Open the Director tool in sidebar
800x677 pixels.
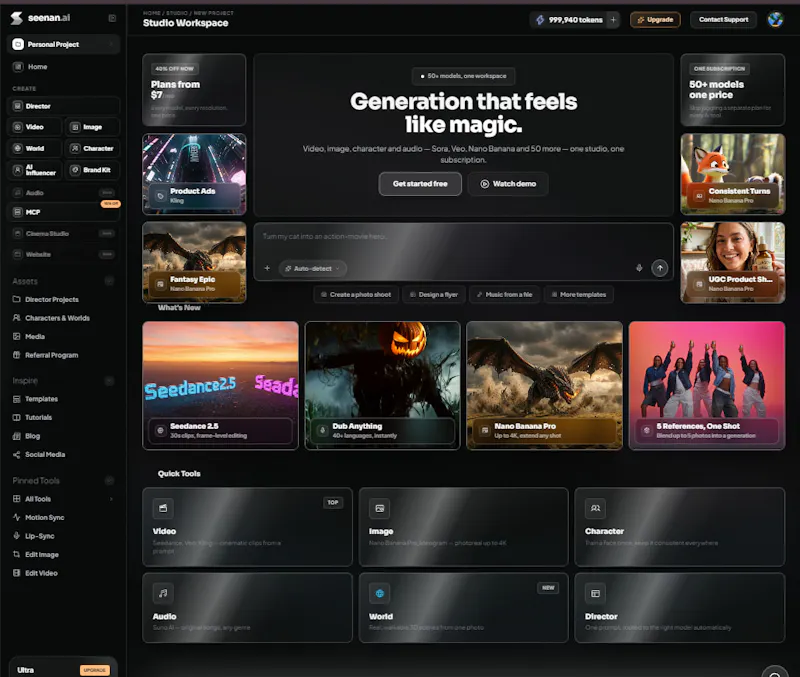[63, 106]
